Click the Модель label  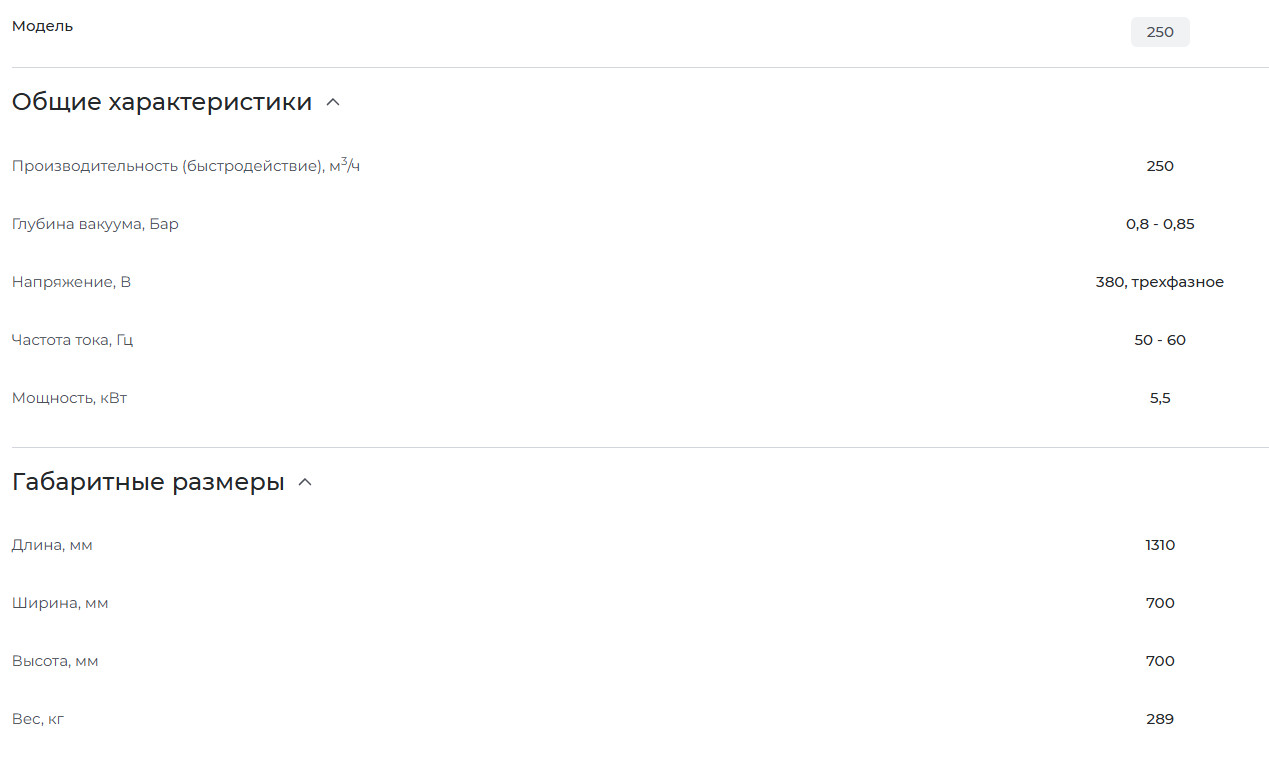pyautogui.click(x=42, y=26)
